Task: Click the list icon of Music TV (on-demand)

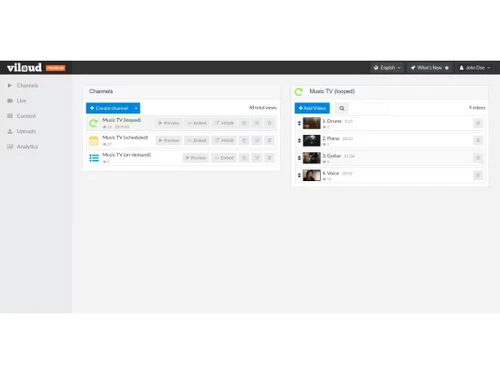Action: [x=94, y=158]
